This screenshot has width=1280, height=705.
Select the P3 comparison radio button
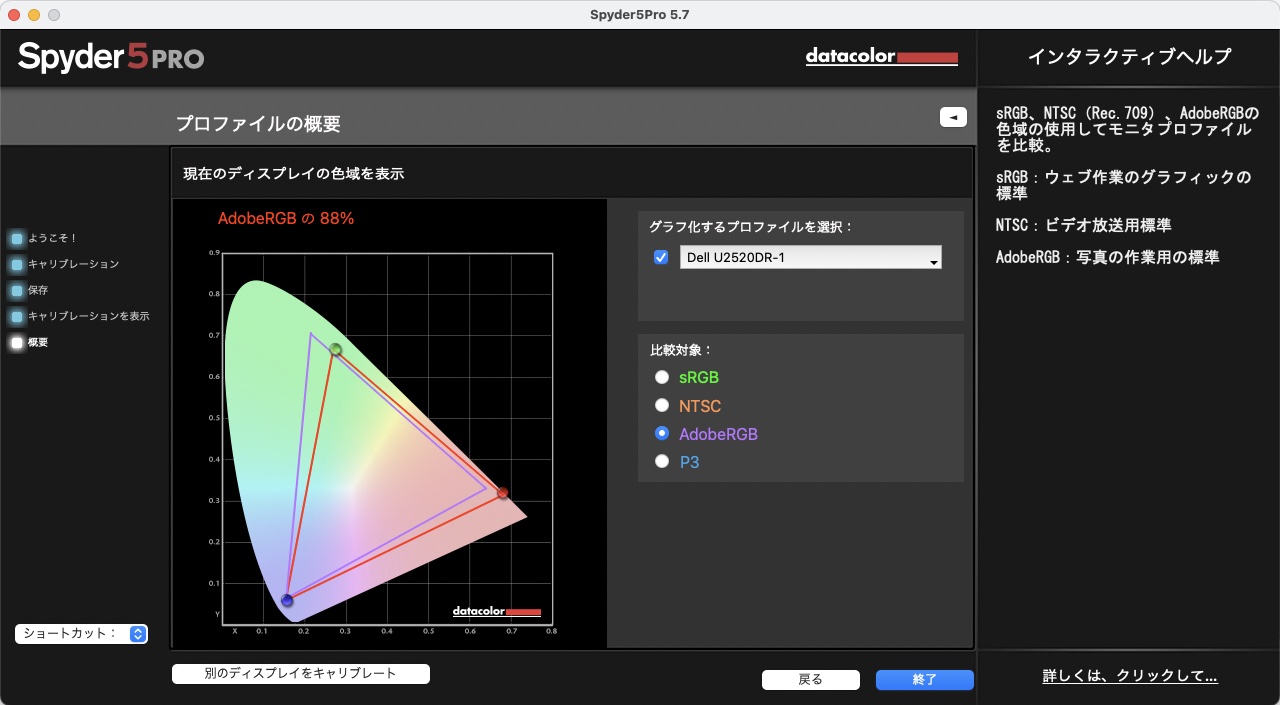point(661,461)
